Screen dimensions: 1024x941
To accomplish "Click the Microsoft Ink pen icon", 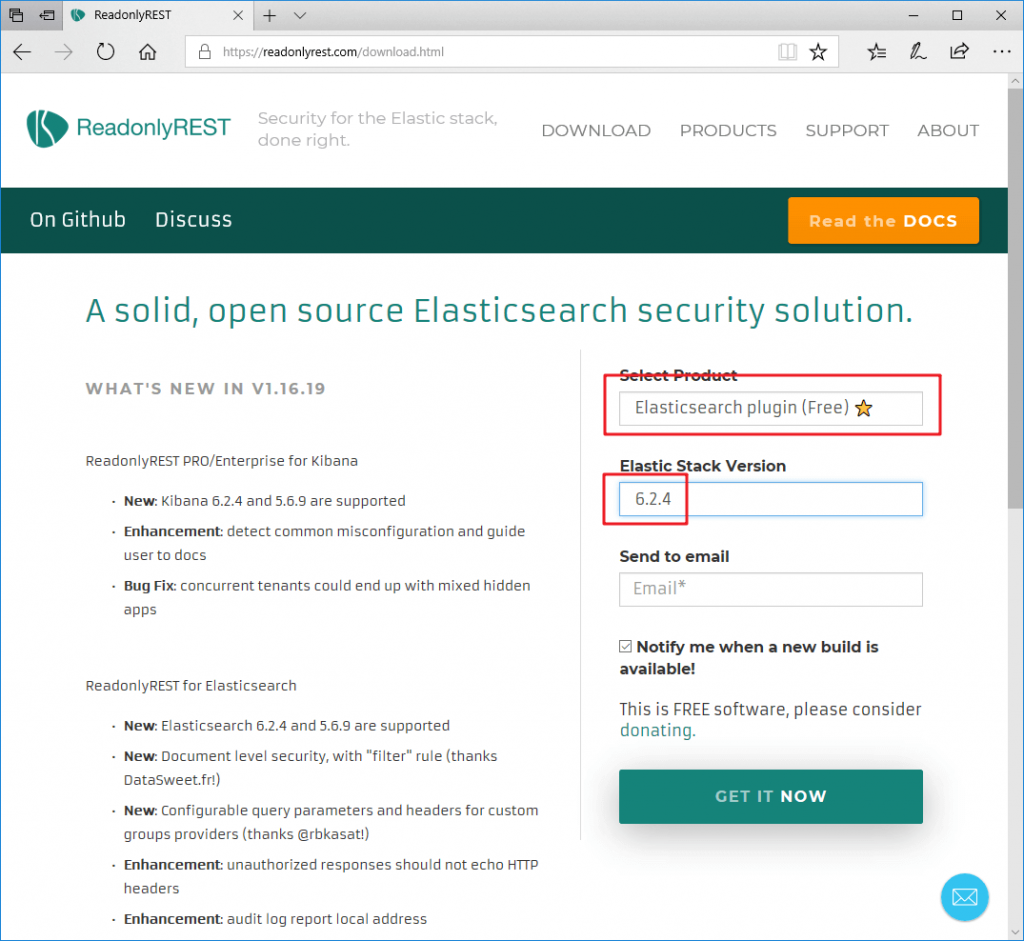I will 917,52.
